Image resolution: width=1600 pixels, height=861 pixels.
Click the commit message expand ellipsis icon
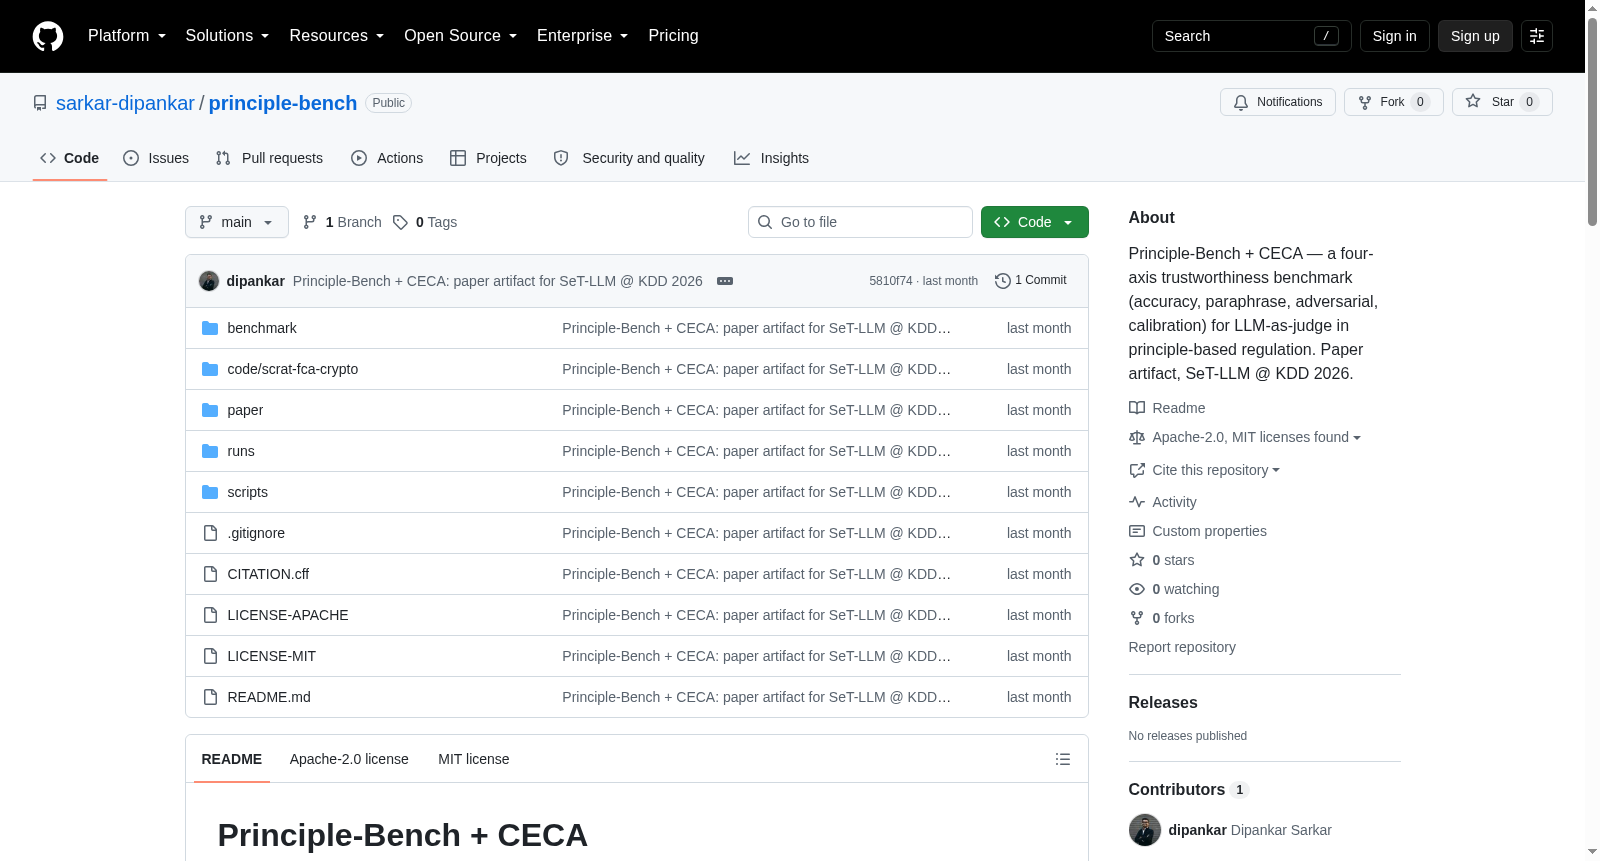click(725, 281)
